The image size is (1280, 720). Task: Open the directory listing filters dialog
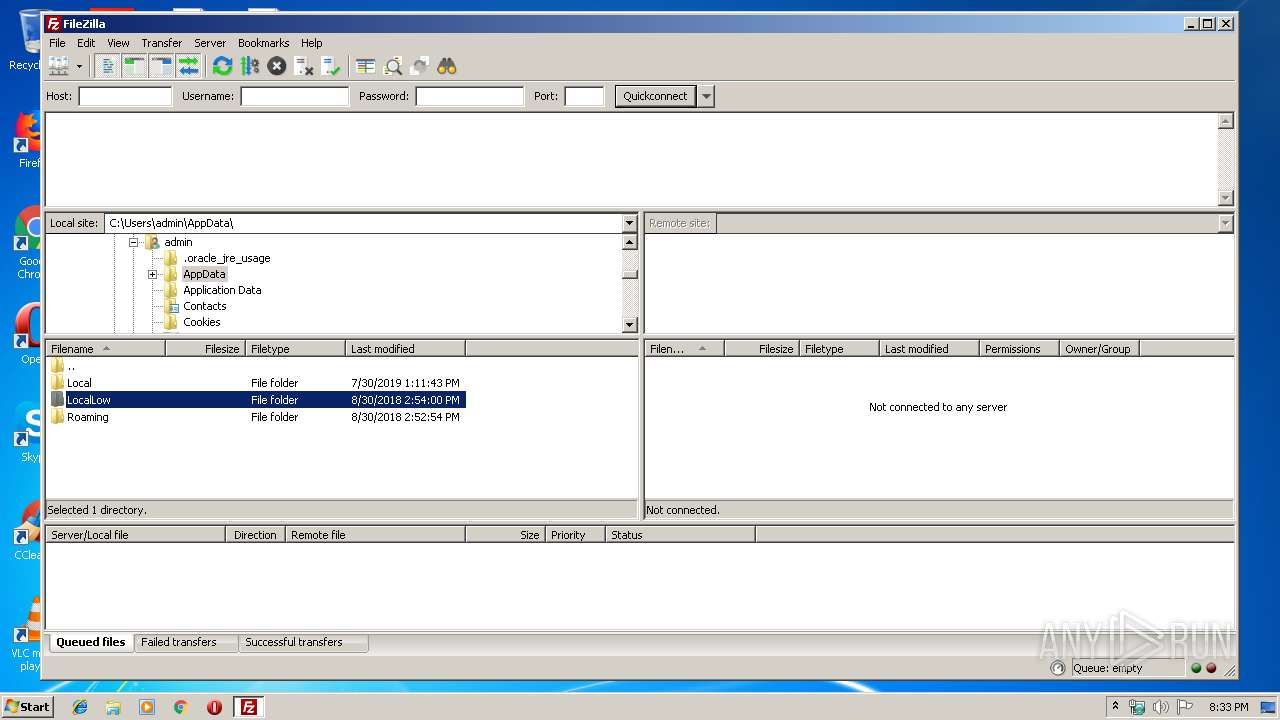366,66
